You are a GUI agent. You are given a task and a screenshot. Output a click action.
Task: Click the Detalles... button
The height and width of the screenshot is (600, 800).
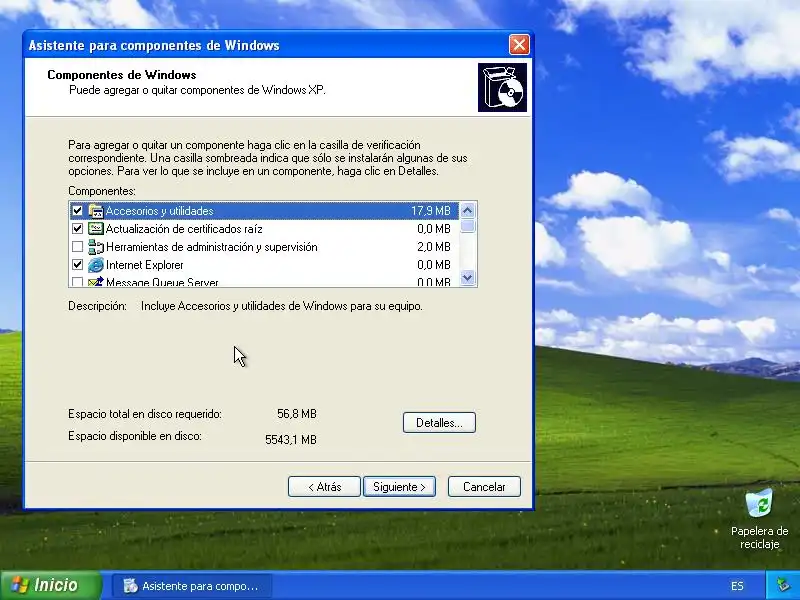pos(439,422)
